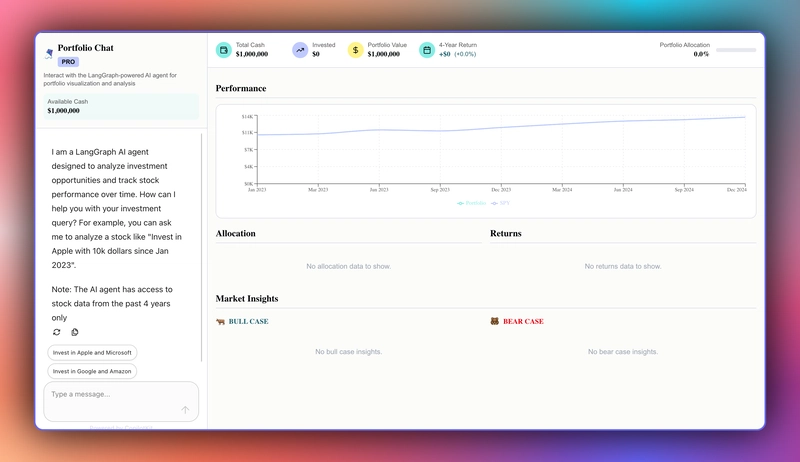
Task: Click the Jan 2023 x-axis label
Action: click(257, 190)
